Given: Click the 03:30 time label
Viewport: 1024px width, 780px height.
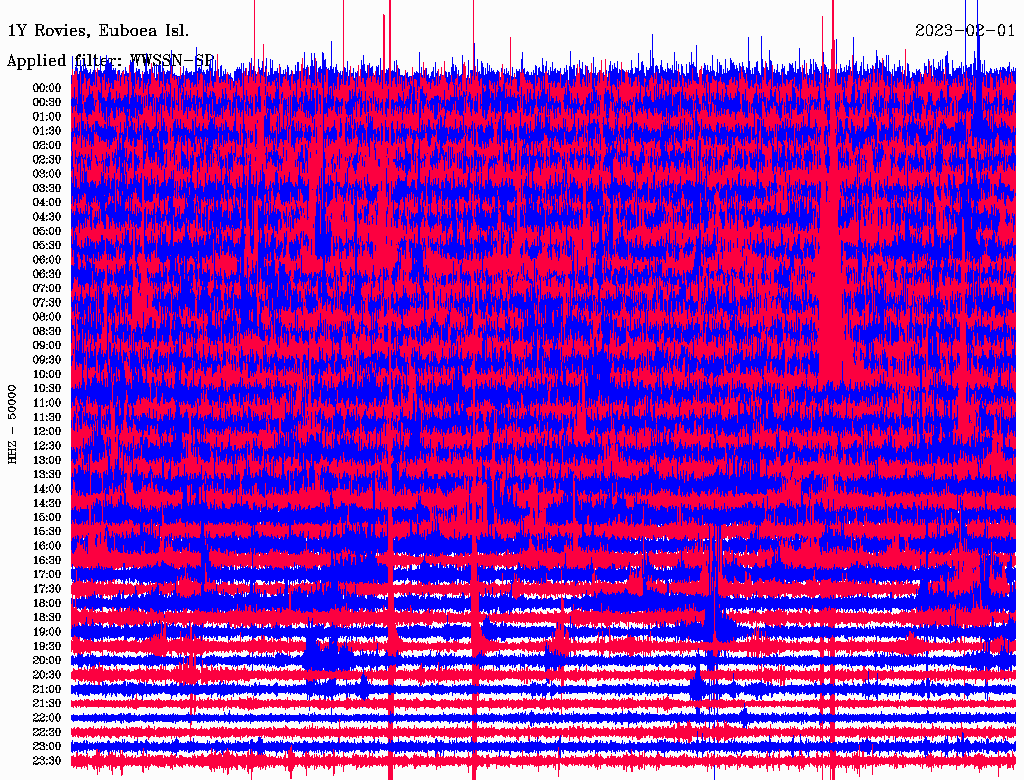Looking at the screenshot, I should [x=47, y=189].
